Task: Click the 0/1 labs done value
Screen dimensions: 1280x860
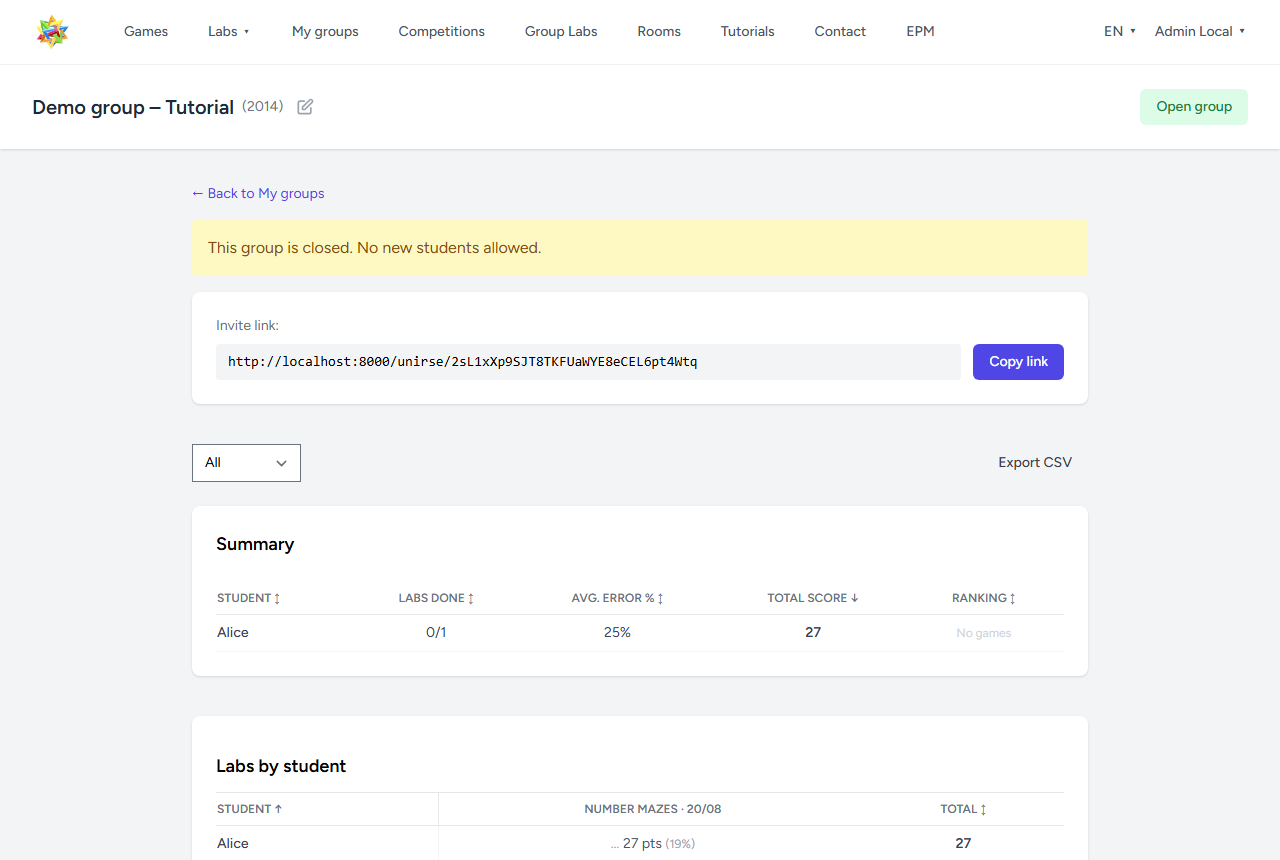Action: tap(436, 633)
